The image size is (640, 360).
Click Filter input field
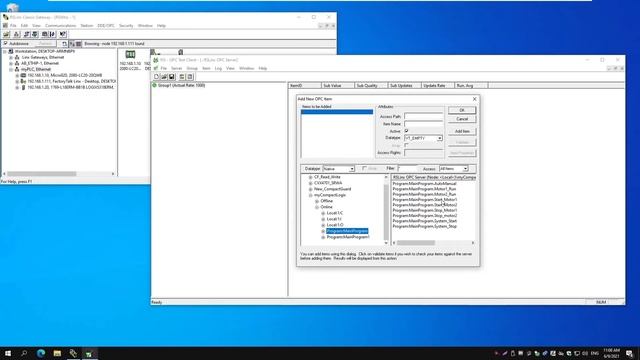tap(408, 169)
